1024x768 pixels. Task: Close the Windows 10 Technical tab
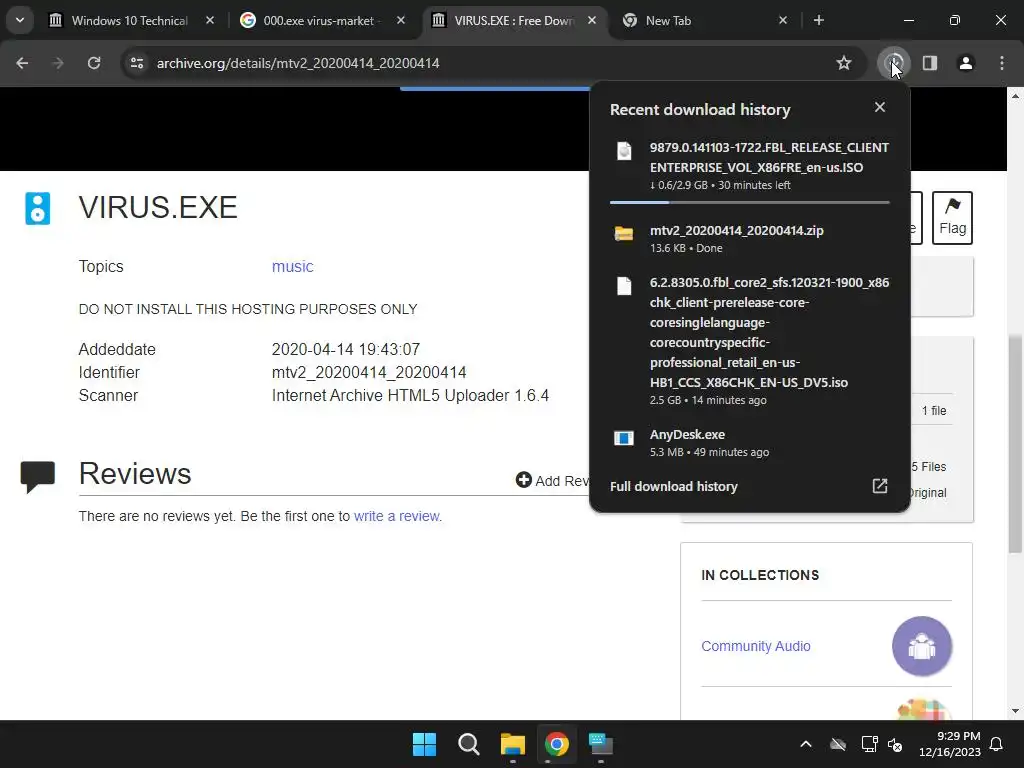click(x=210, y=20)
